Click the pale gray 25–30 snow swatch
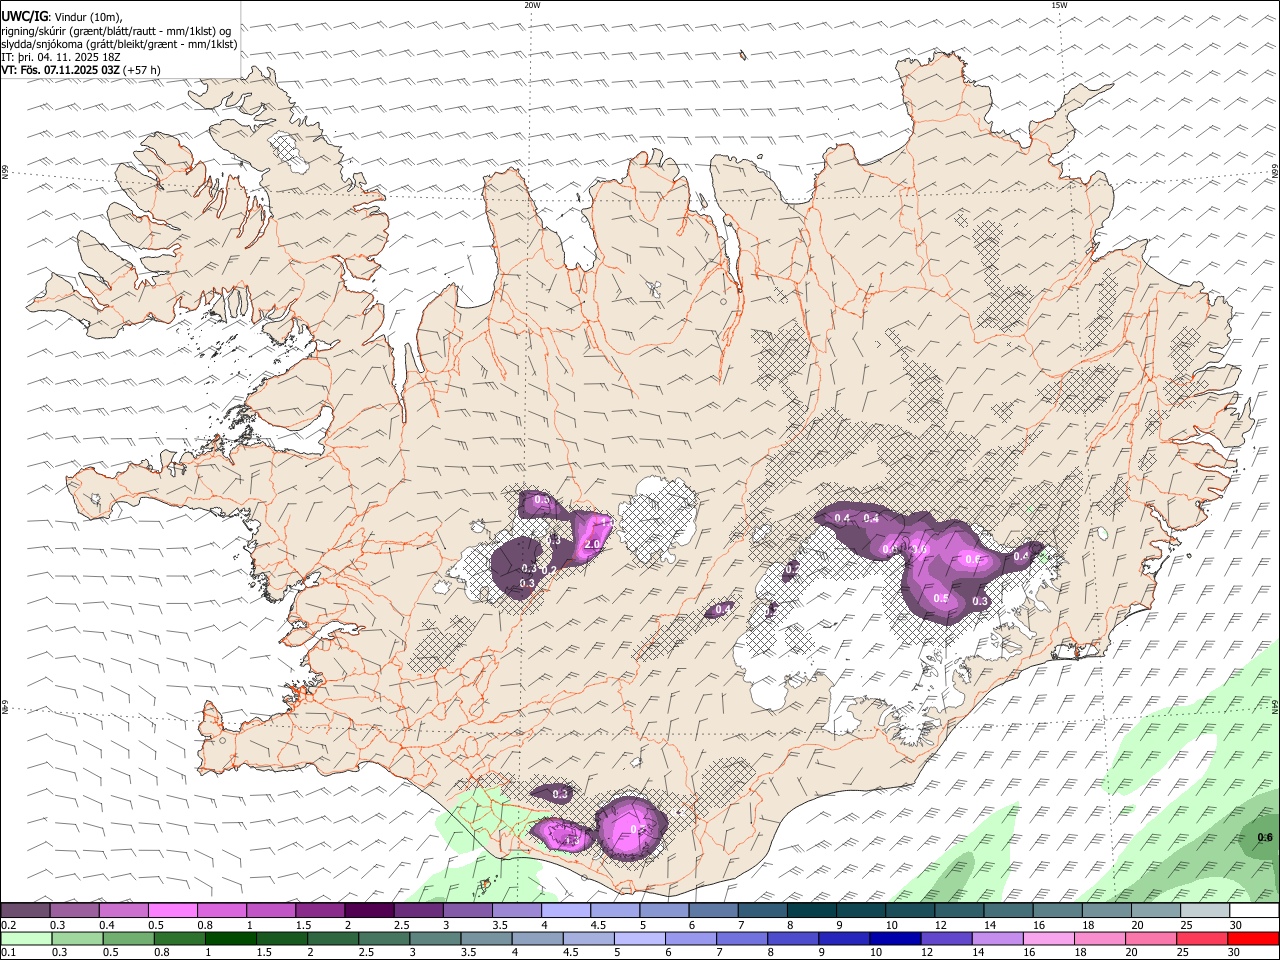 pyautogui.click(x=1204, y=910)
